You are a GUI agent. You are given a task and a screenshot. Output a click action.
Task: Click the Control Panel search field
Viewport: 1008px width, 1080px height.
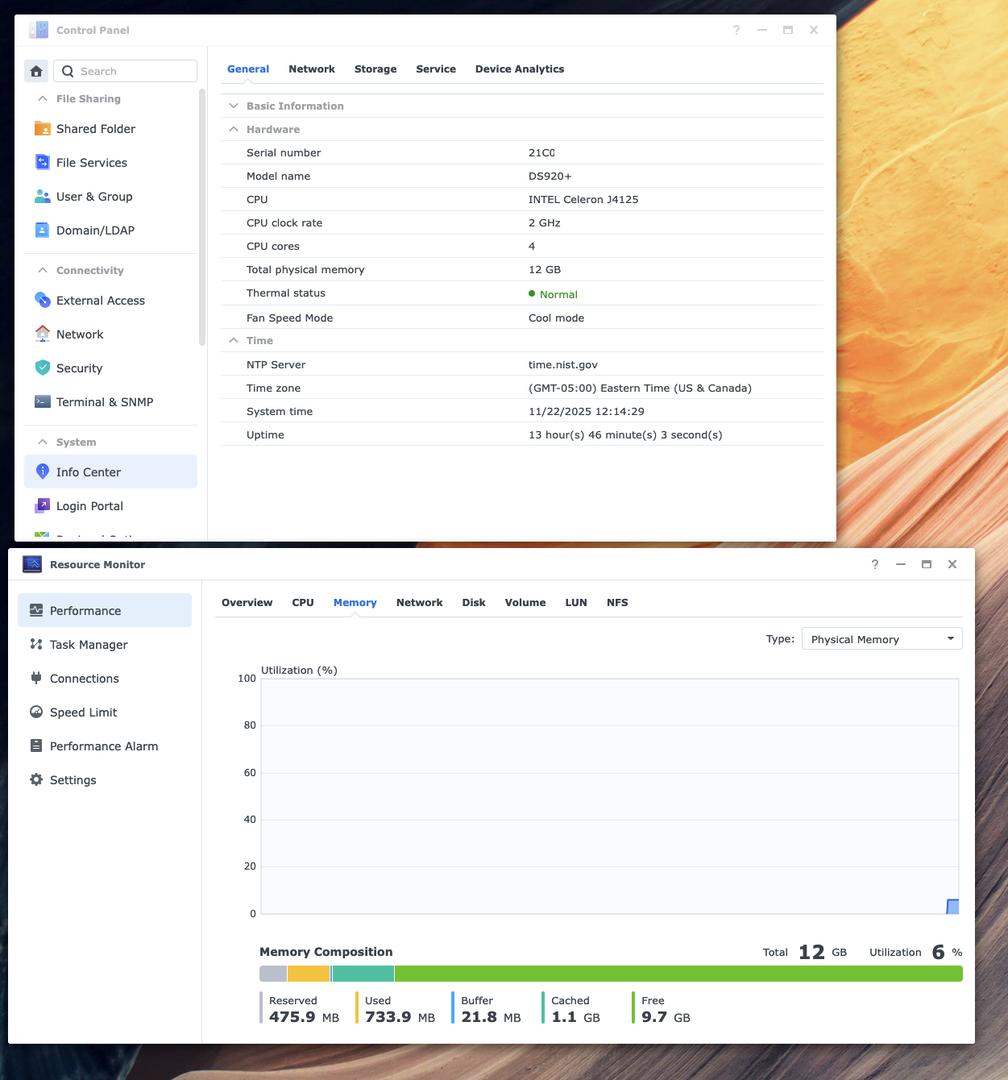tap(125, 71)
